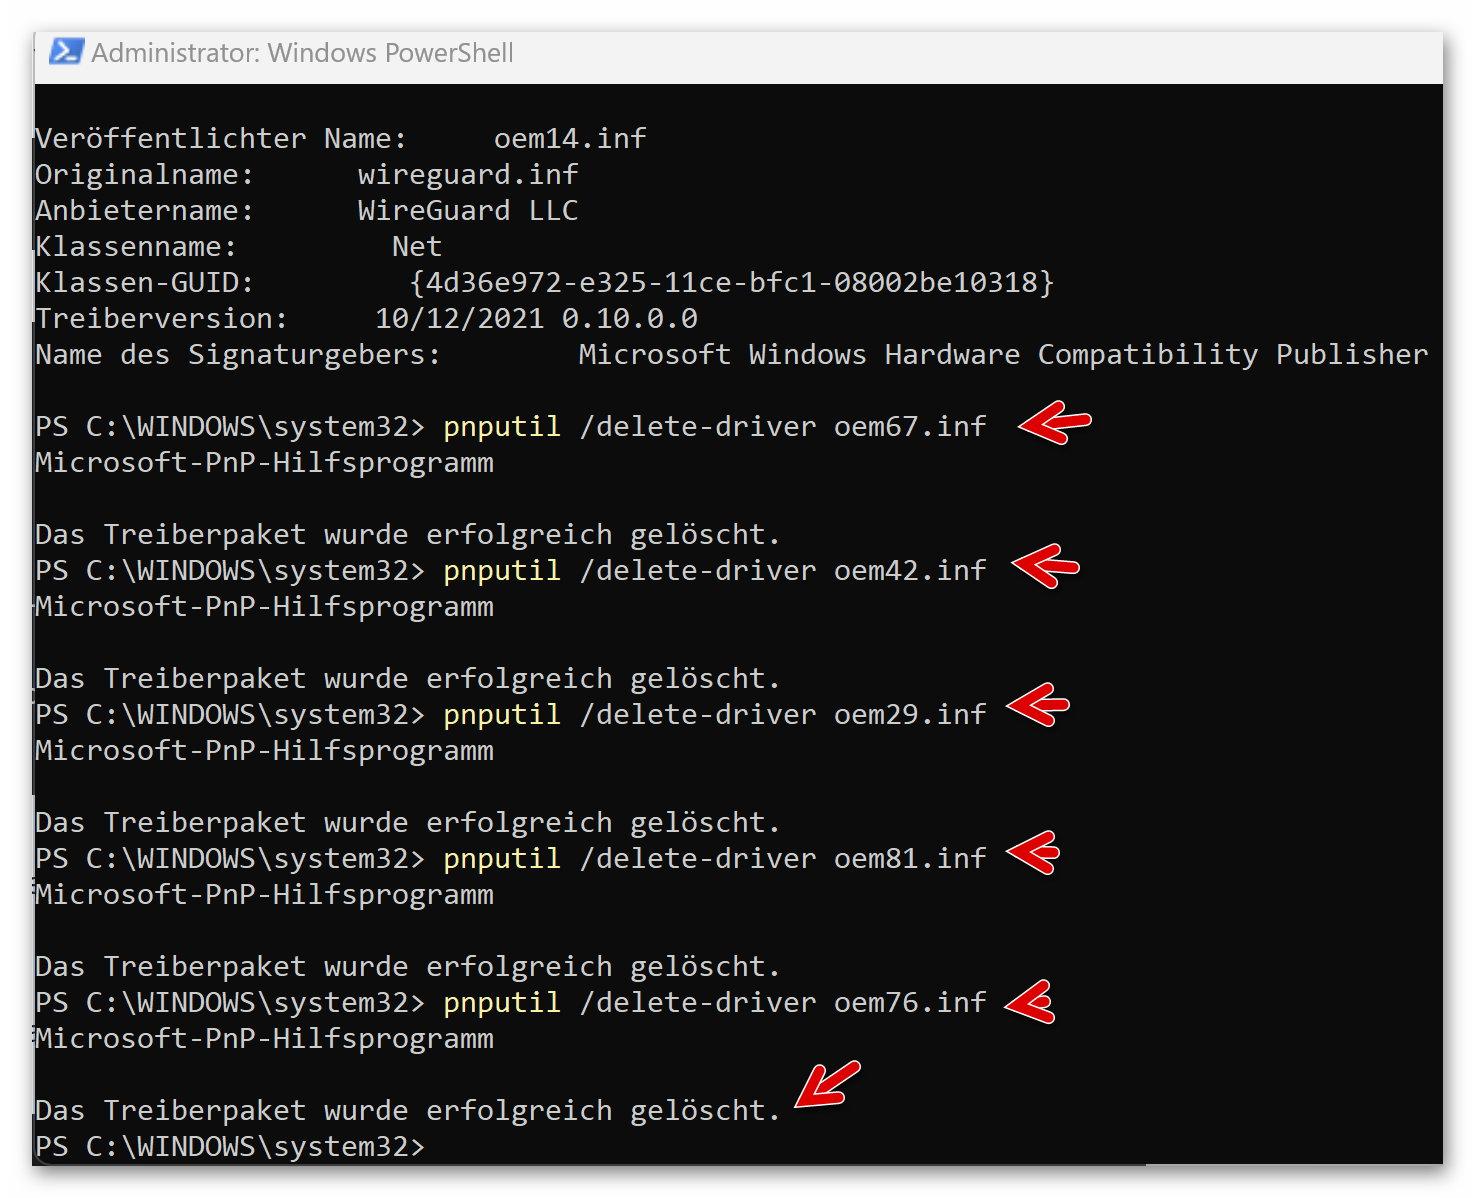The image size is (1475, 1198).
Task: Select the oem14.inf published name value
Action: coord(569,138)
